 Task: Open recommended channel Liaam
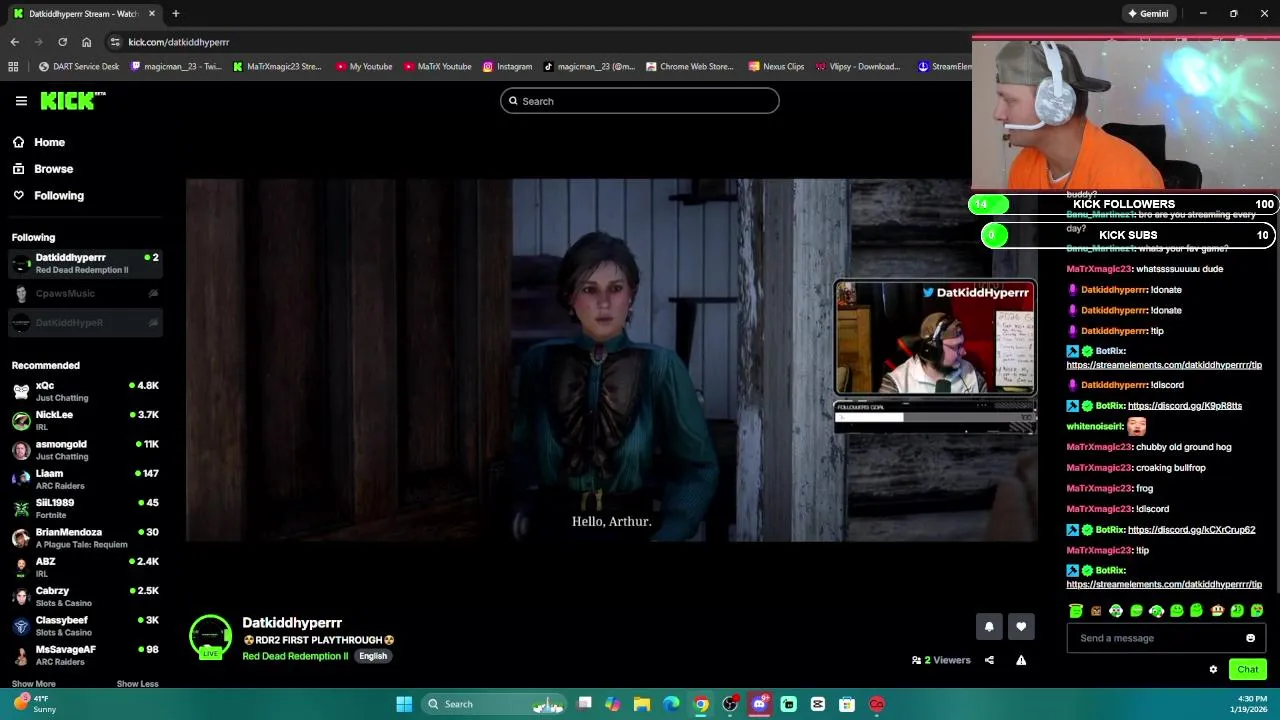(x=85, y=479)
